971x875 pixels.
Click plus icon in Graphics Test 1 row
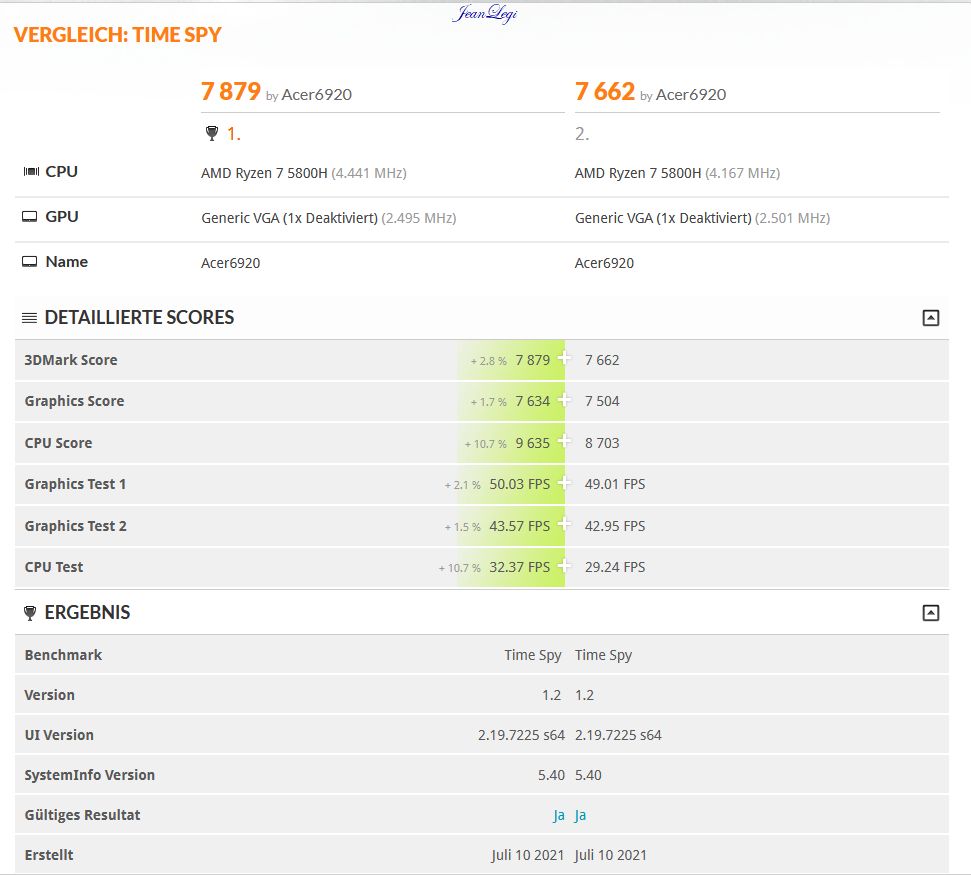pyautogui.click(x=564, y=482)
